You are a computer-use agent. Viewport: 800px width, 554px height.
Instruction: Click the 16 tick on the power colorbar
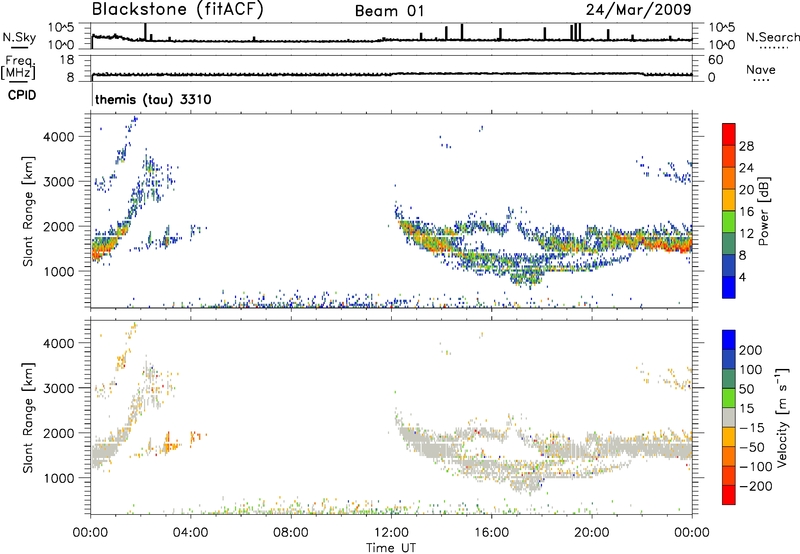pyautogui.click(x=746, y=212)
